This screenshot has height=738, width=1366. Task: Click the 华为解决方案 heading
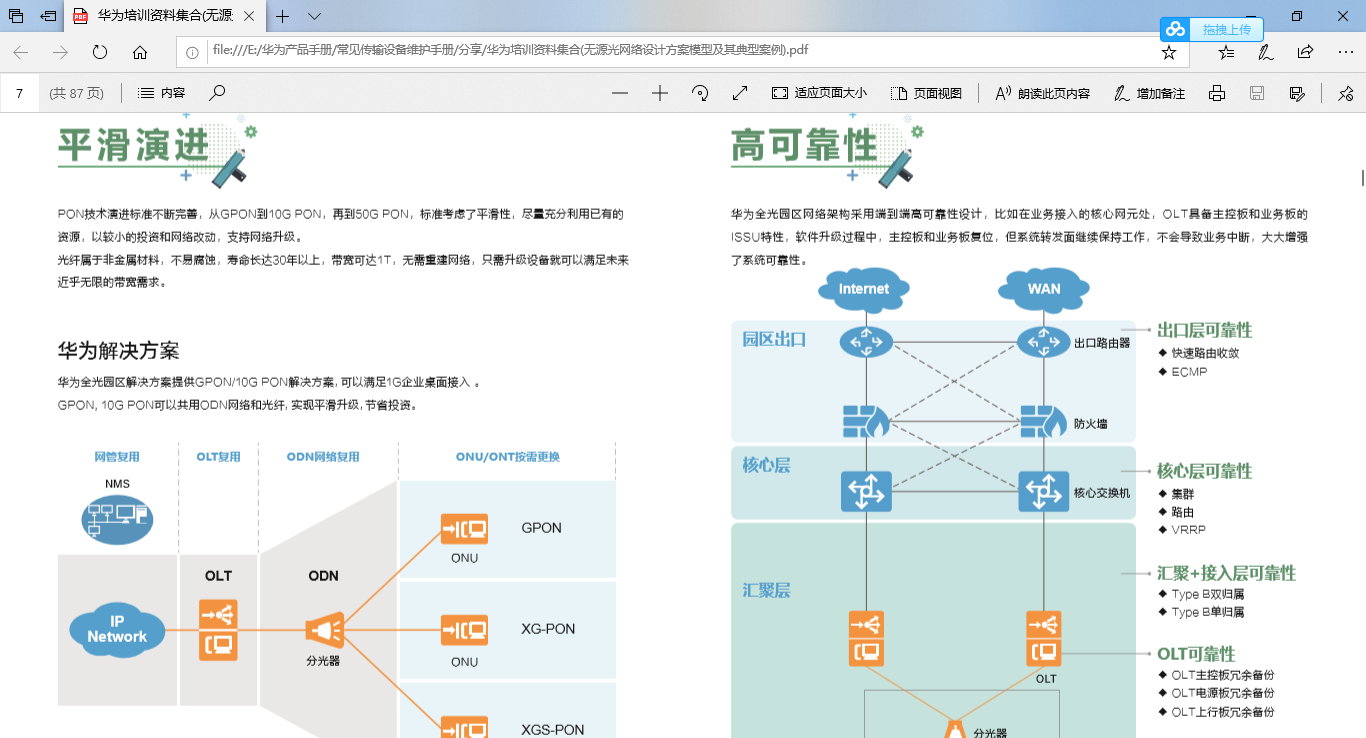pos(118,351)
